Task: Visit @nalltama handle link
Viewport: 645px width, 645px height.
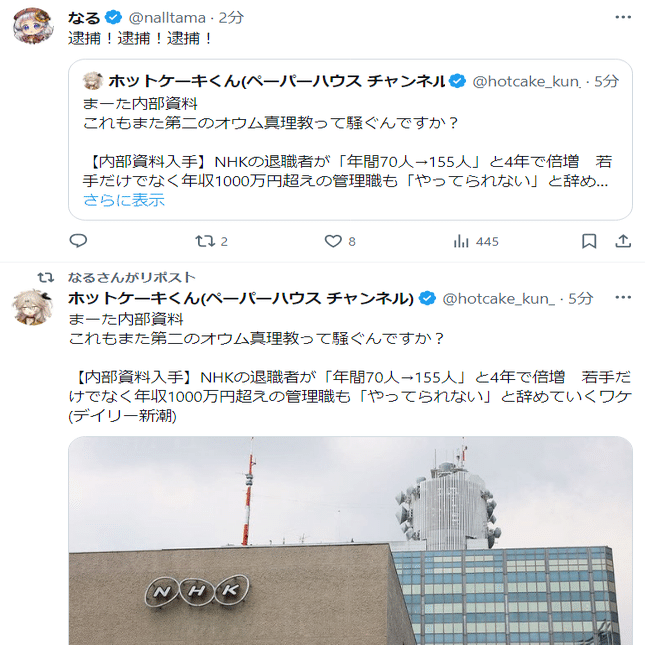Action: point(167,18)
